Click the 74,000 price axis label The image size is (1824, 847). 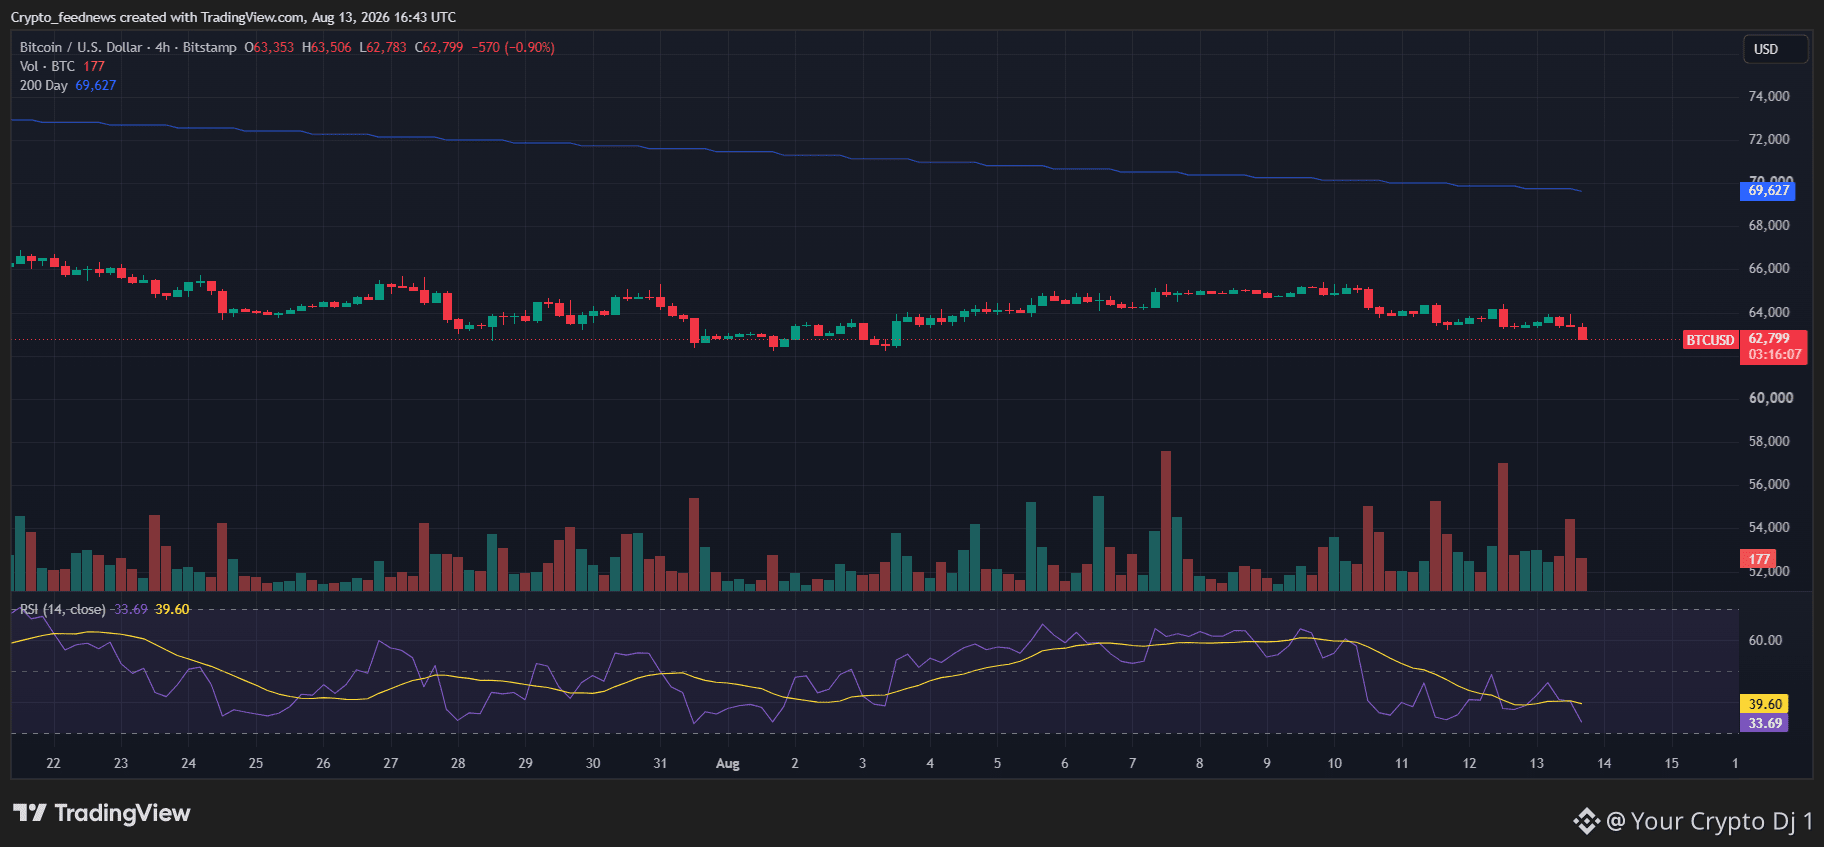point(1769,96)
